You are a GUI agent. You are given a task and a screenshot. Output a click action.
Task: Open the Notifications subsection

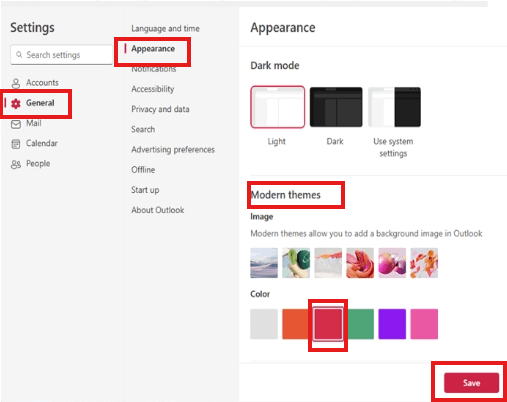(154, 69)
